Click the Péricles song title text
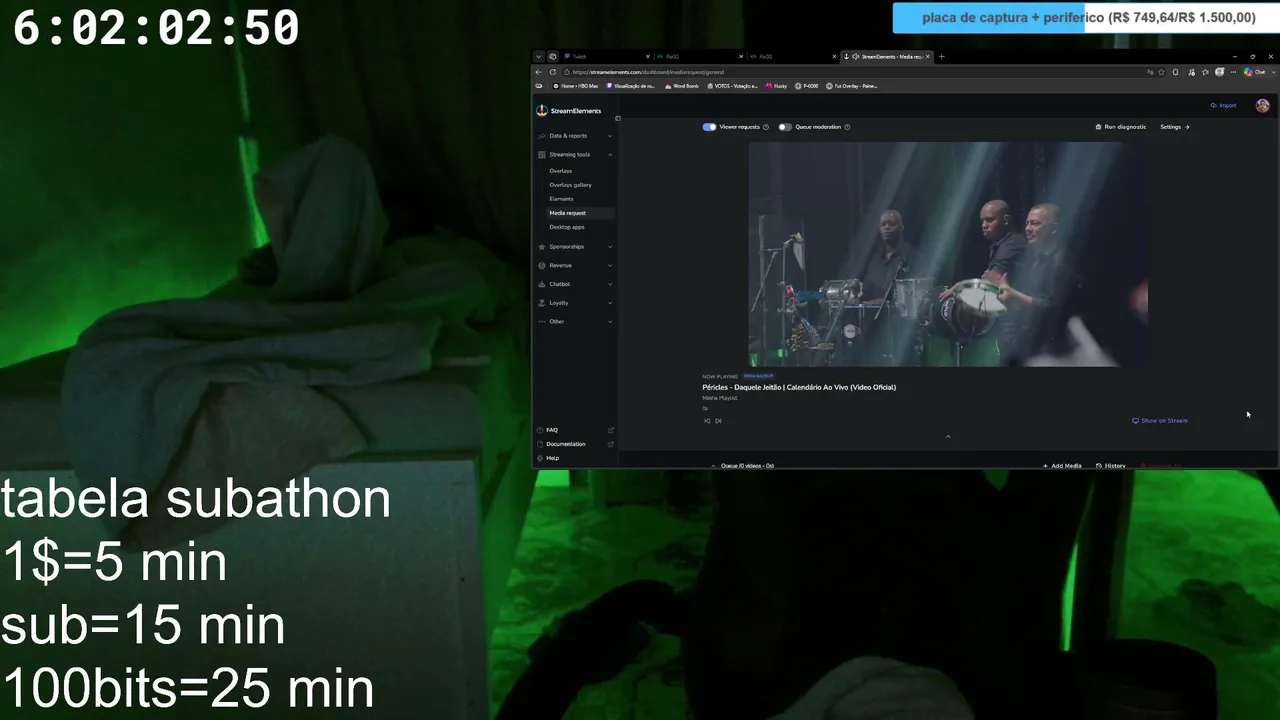This screenshot has height=720, width=1280. tap(799, 387)
